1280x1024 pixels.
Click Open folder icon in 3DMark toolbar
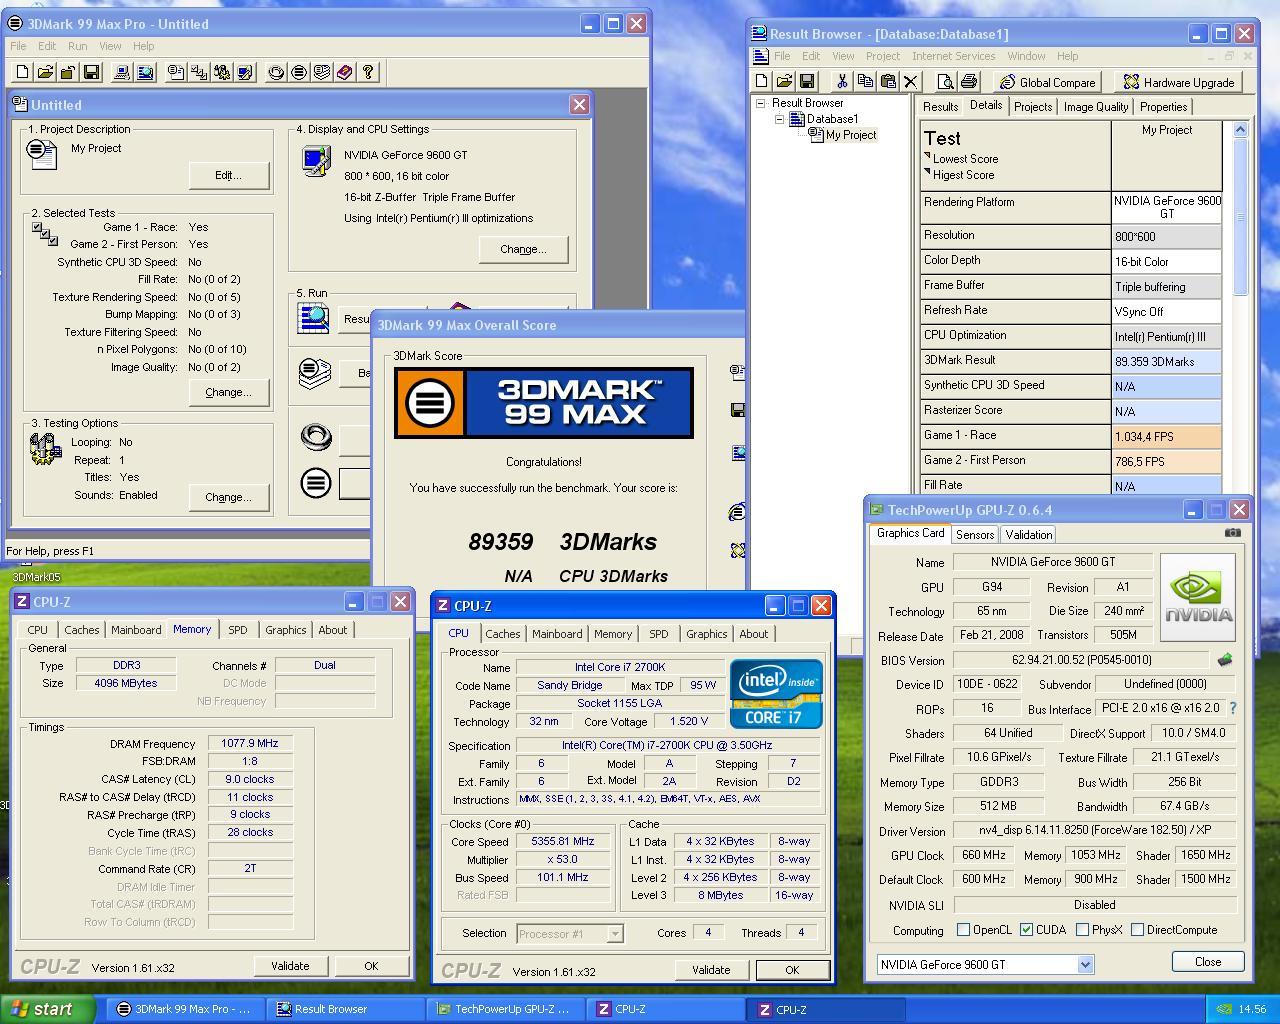[x=45, y=72]
